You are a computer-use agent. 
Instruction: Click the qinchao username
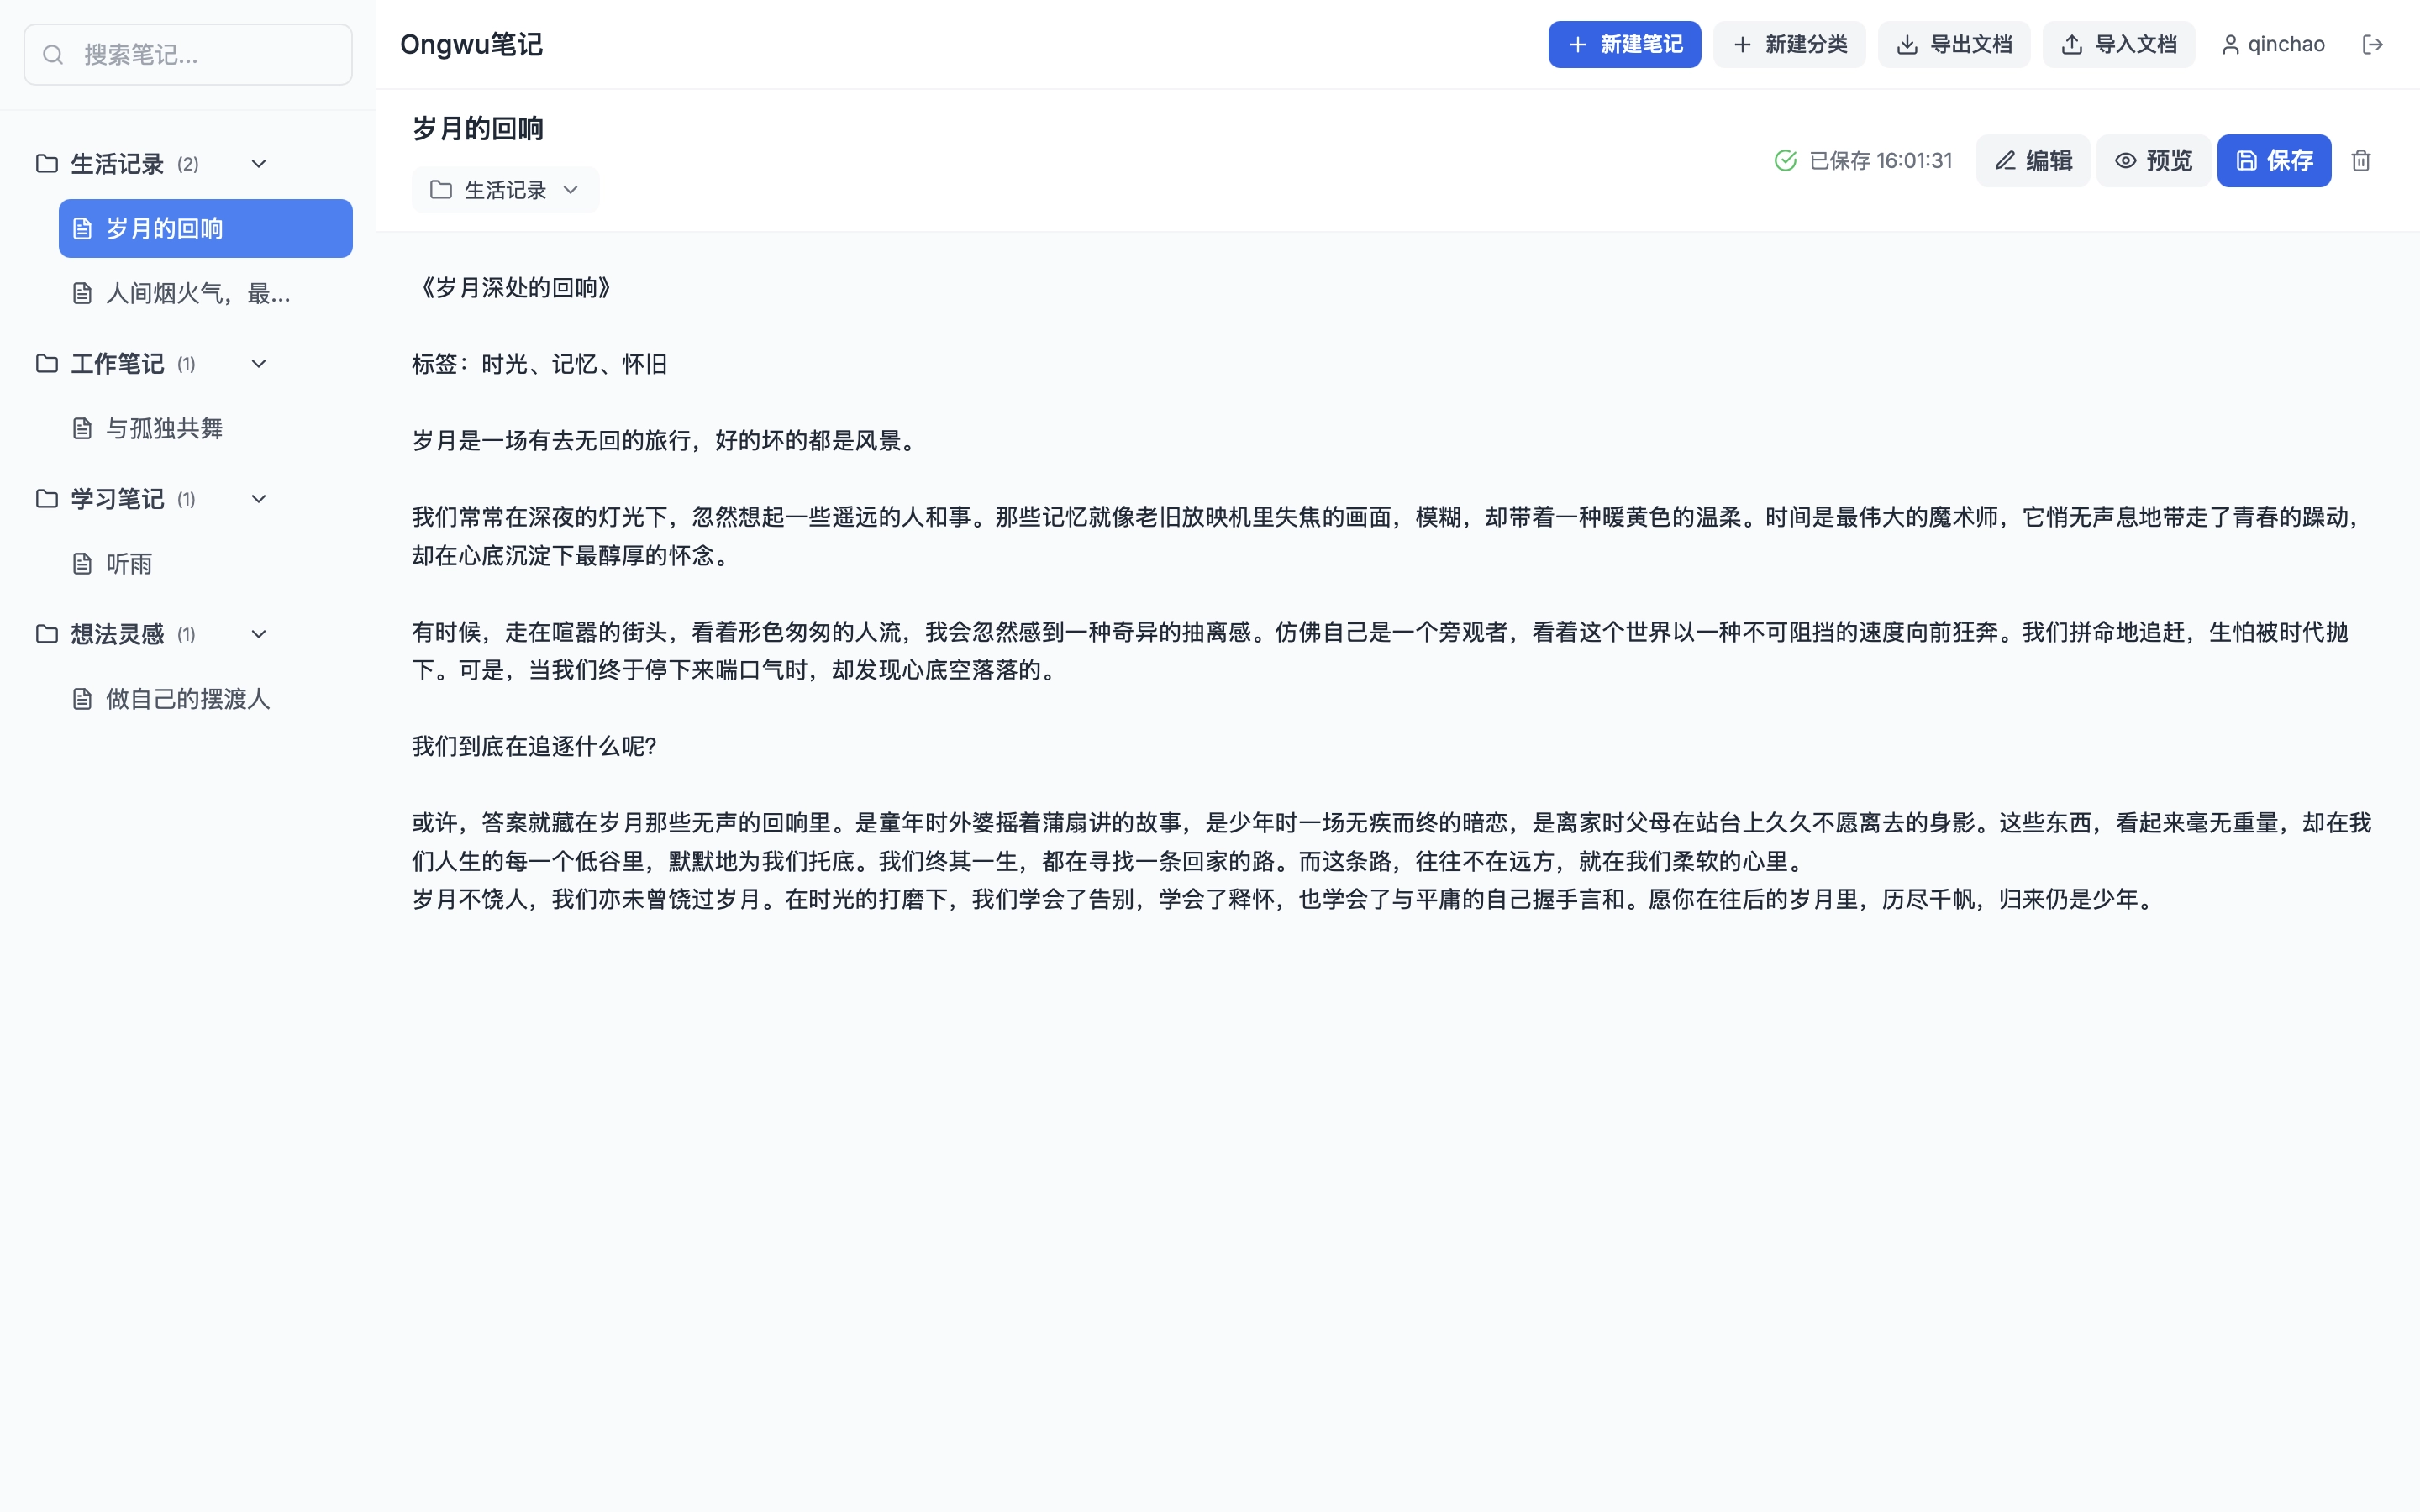coord(2286,45)
